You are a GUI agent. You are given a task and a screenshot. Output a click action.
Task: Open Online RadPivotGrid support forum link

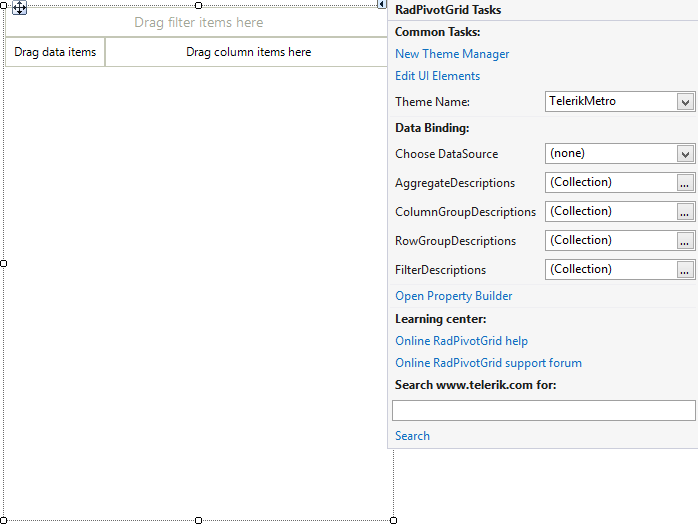(x=488, y=363)
